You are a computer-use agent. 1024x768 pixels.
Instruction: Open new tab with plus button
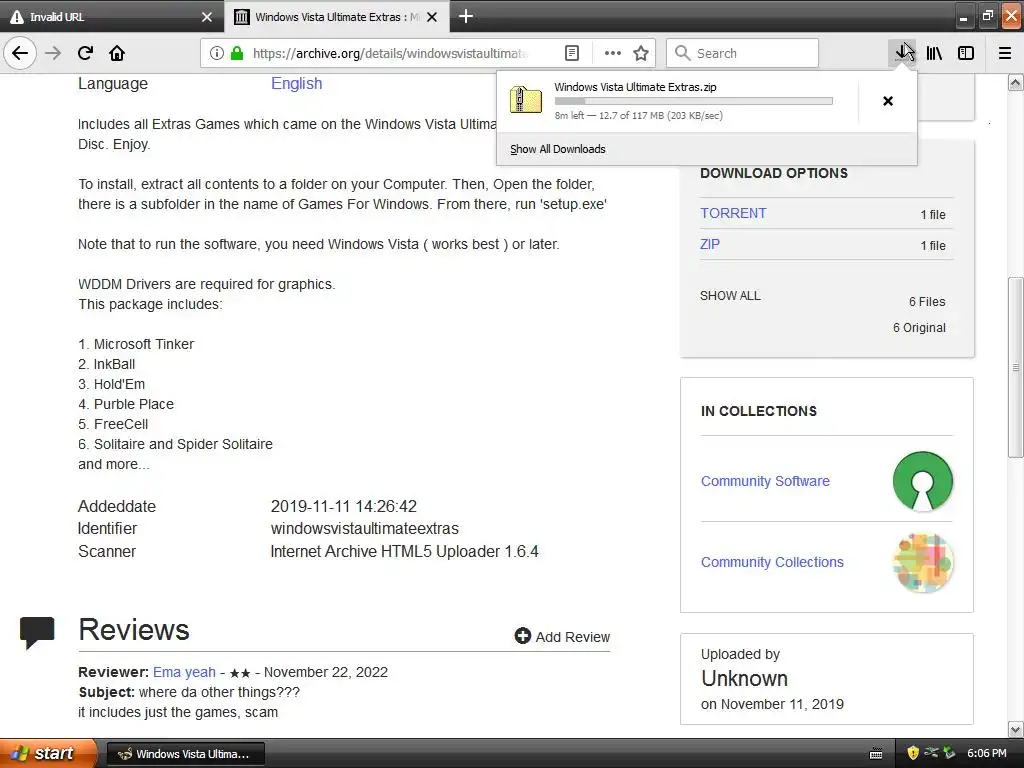click(x=466, y=16)
